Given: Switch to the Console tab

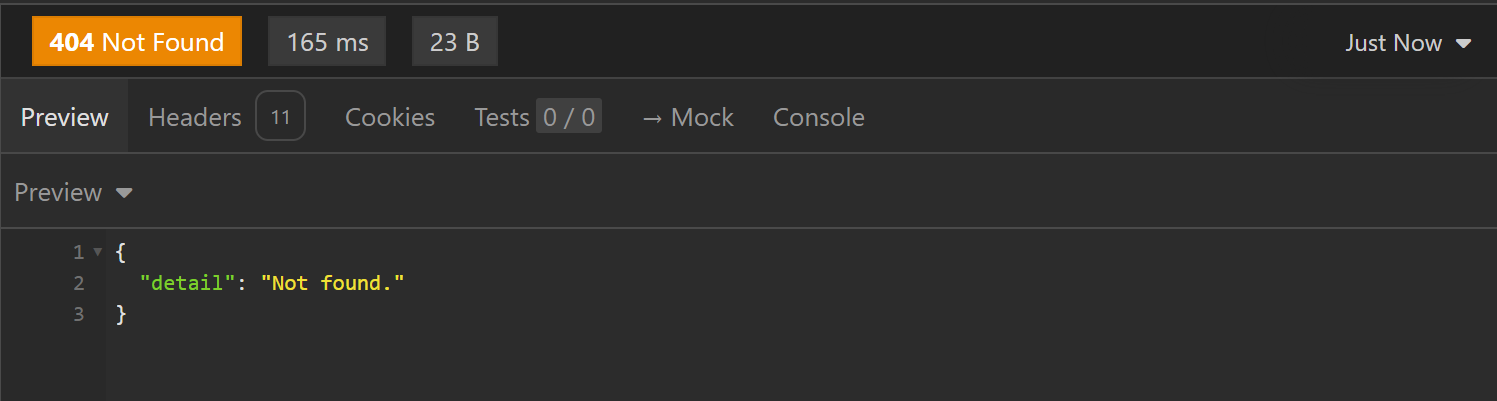Looking at the screenshot, I should 818,117.
